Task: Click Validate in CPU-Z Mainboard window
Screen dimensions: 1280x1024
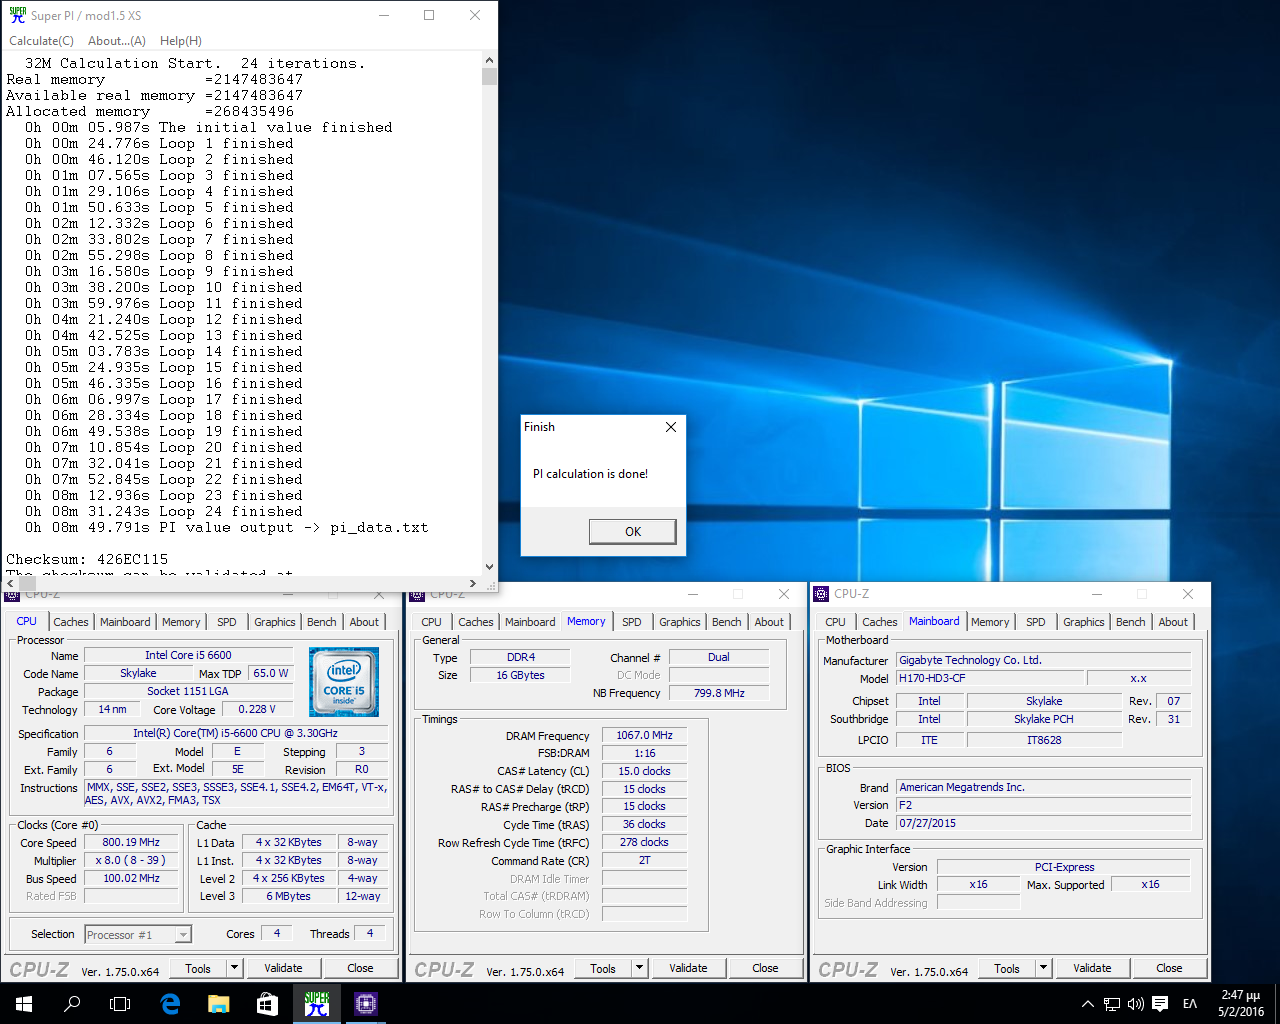Action: tap(1092, 968)
